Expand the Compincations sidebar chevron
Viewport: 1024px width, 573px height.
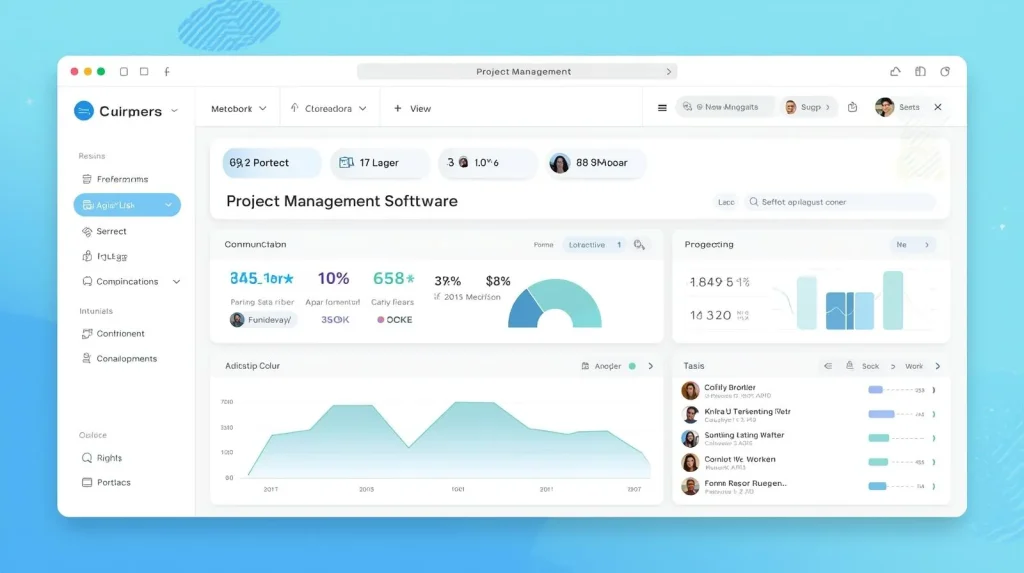176,282
